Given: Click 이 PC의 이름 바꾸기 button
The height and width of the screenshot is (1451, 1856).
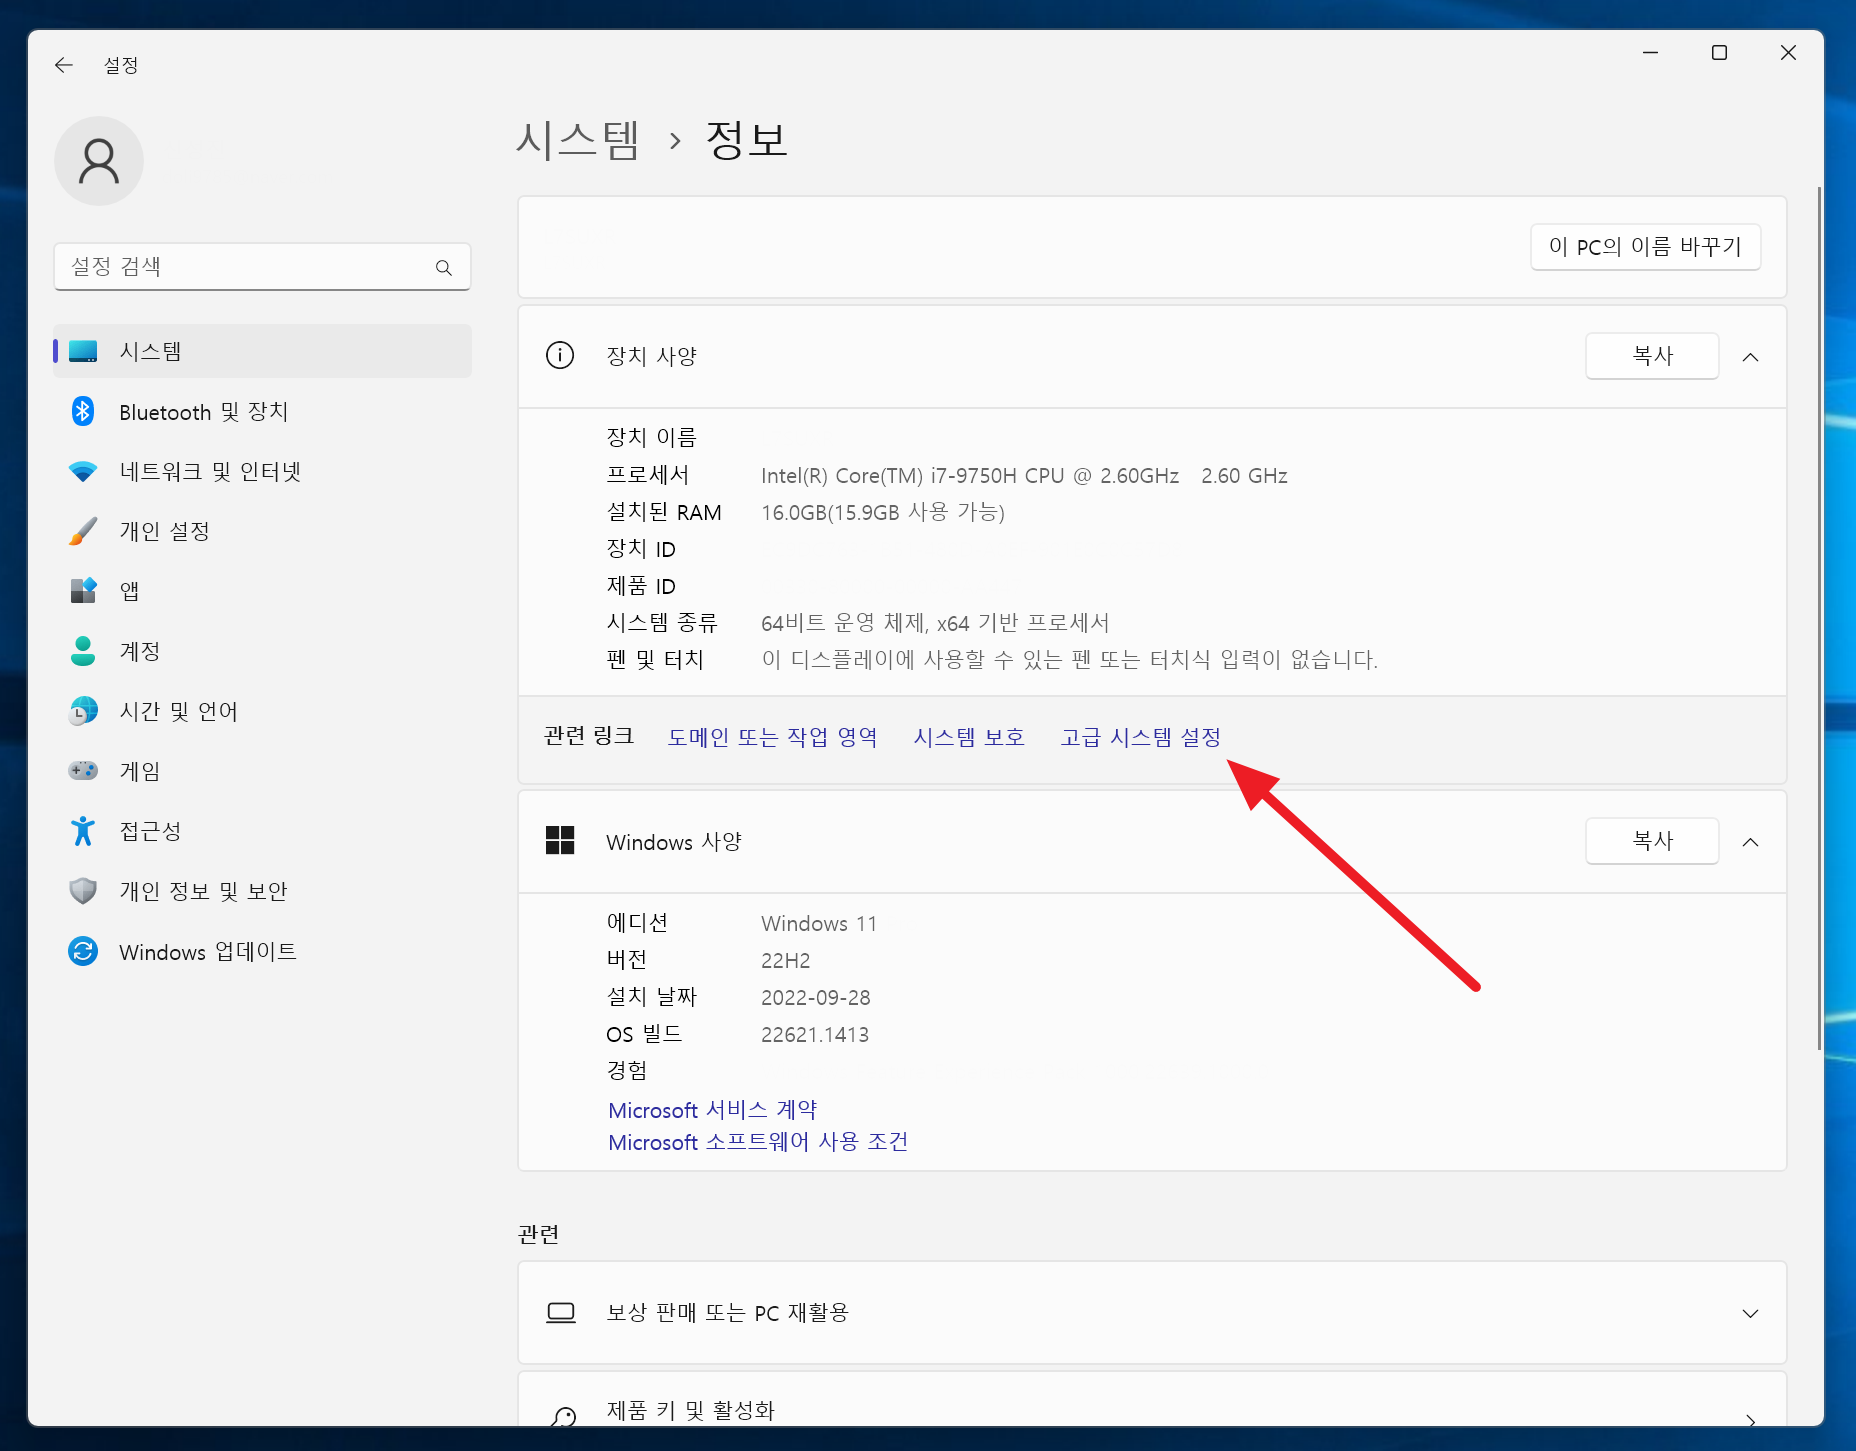Looking at the screenshot, I should click(1645, 246).
